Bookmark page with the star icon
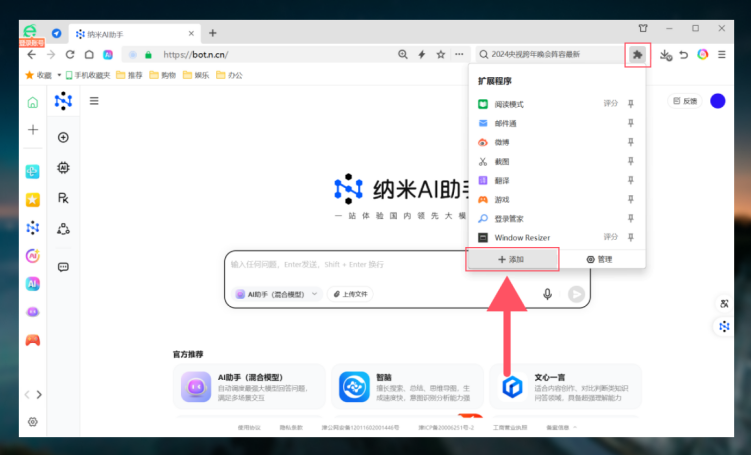The height and width of the screenshot is (455, 751). 441,55
